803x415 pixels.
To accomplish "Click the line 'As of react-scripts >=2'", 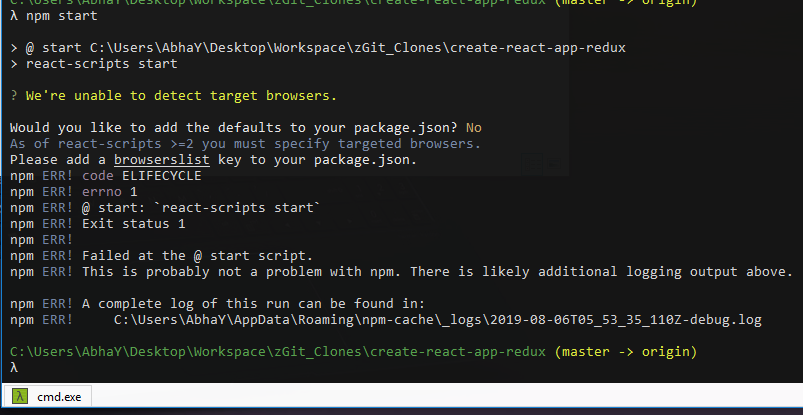I will (245, 143).
